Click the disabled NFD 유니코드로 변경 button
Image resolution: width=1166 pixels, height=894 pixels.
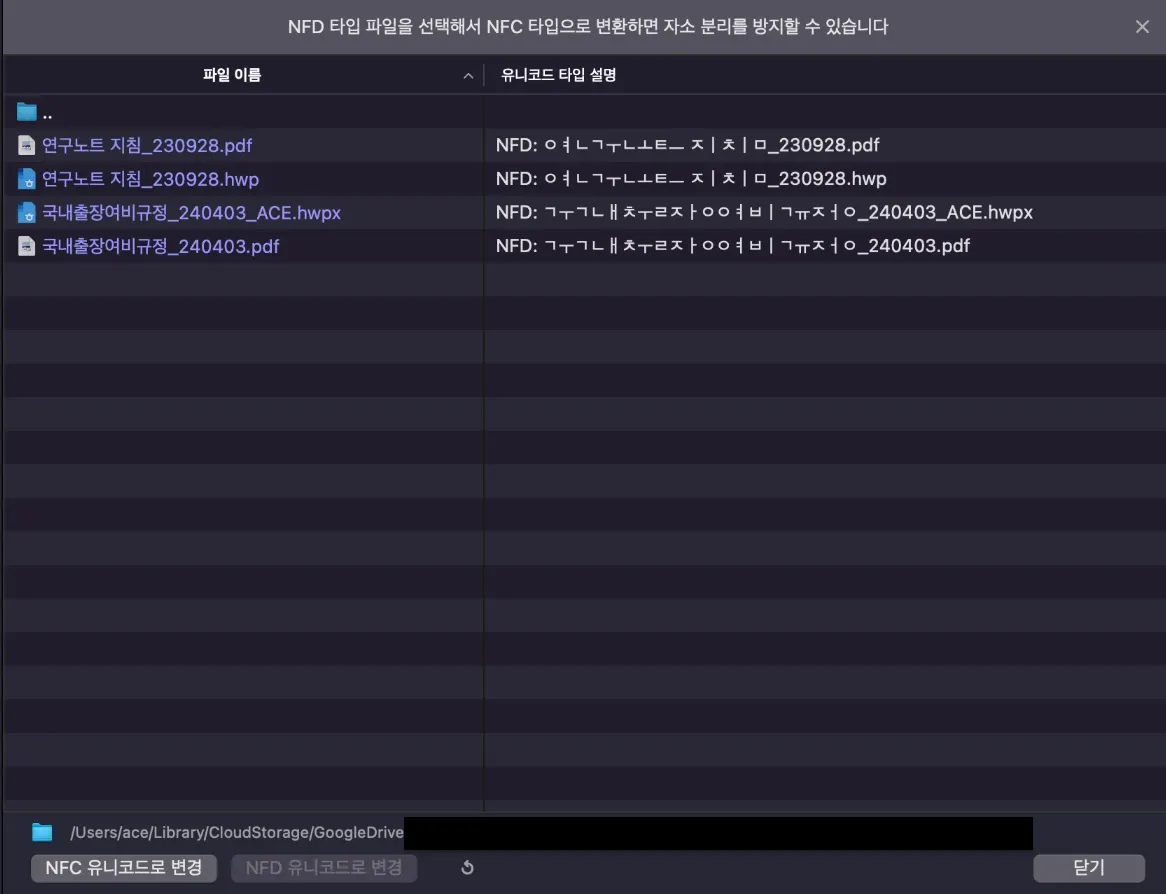323,868
